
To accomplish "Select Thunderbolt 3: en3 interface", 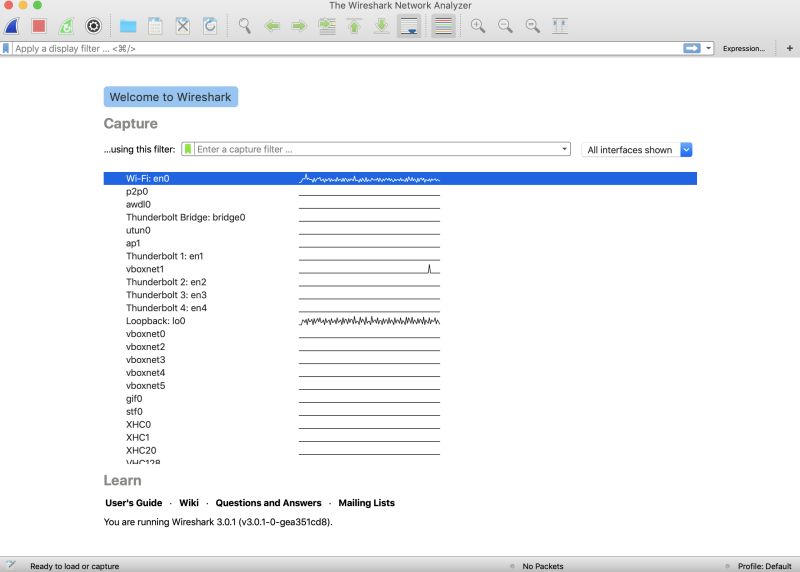I will pyautogui.click(x=400, y=295).
